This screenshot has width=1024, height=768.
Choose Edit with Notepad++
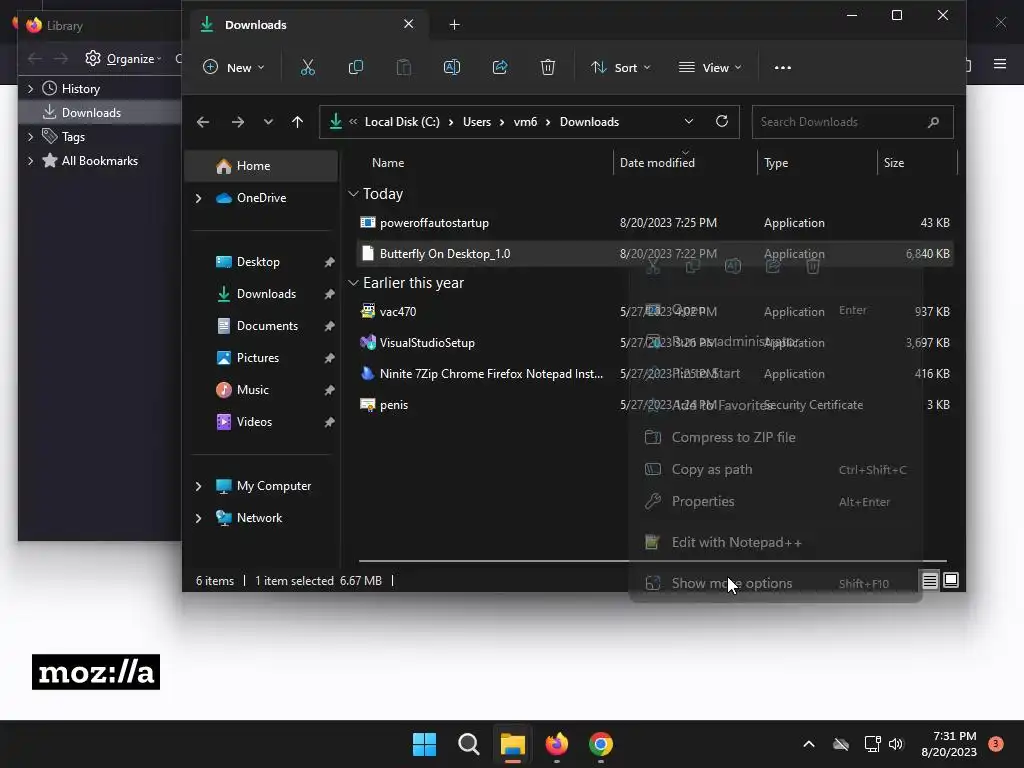tap(775, 542)
